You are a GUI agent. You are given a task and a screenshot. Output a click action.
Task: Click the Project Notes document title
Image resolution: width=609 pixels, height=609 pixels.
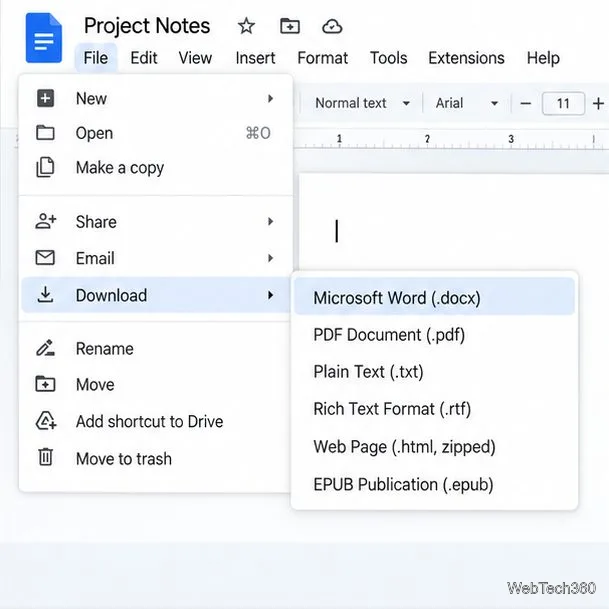(147, 26)
